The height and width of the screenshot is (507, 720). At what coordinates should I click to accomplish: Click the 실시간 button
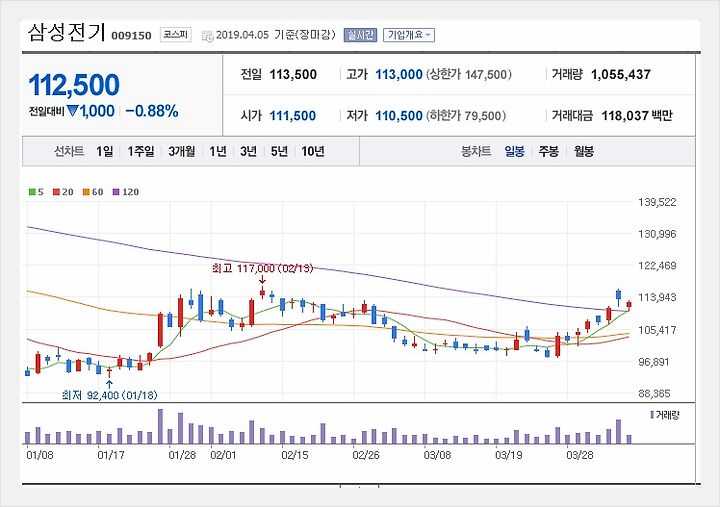(360, 35)
